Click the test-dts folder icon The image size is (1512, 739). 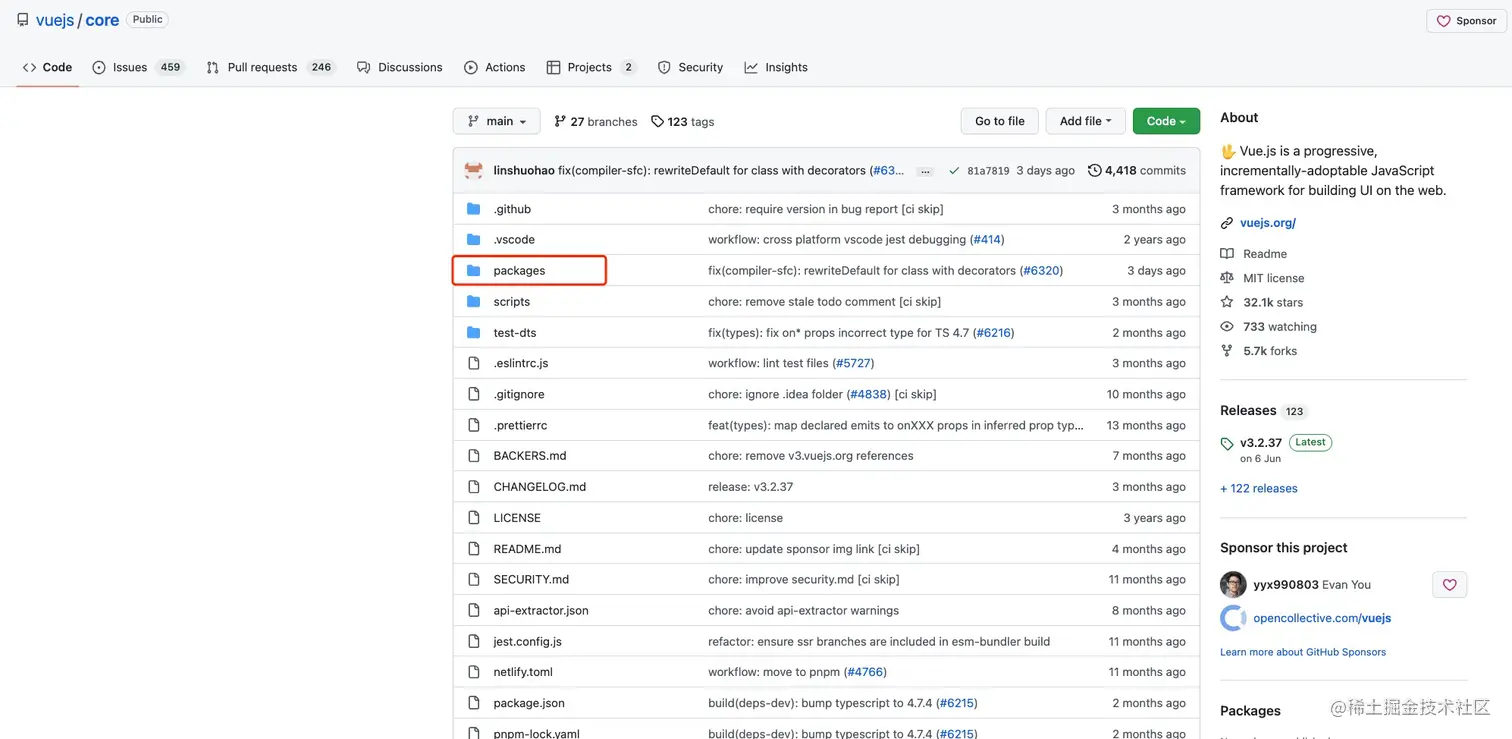(x=474, y=333)
